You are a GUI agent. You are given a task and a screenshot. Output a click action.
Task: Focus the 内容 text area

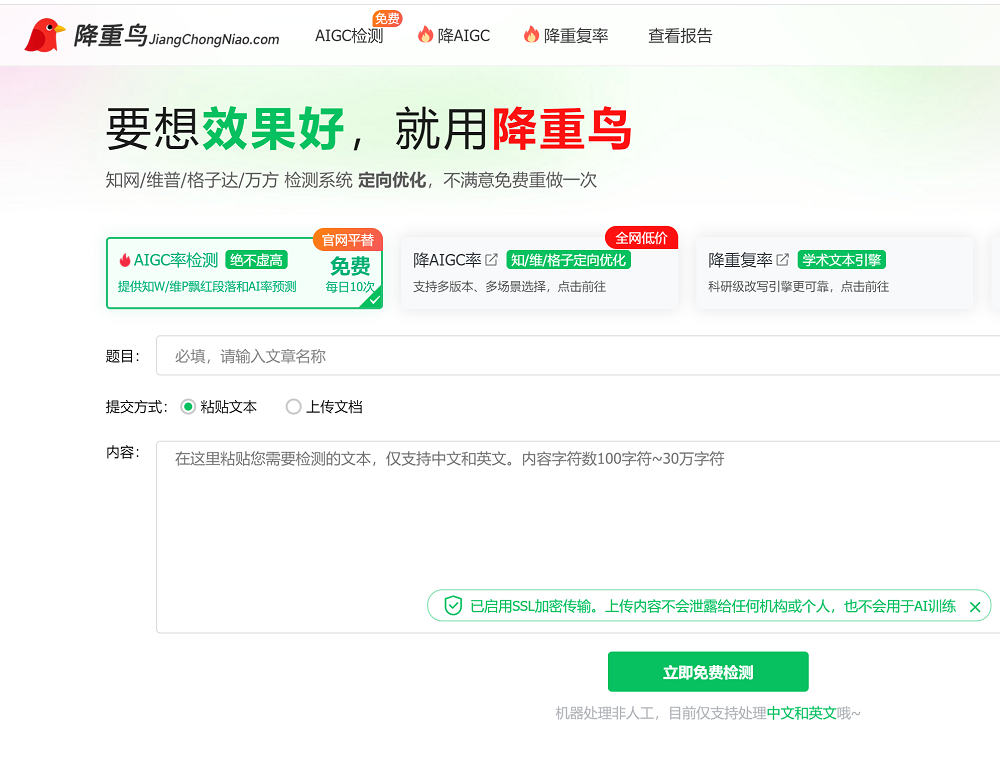coord(578,537)
